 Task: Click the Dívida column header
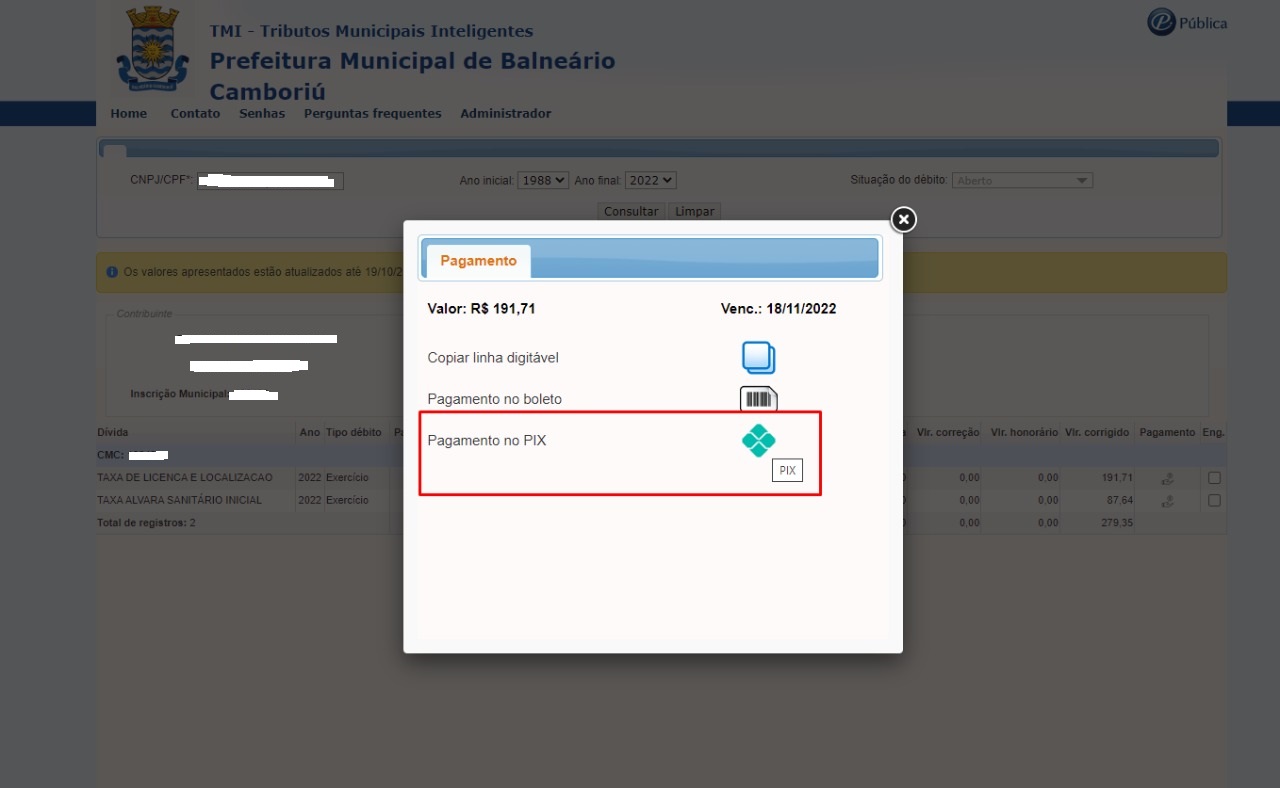tap(113, 433)
